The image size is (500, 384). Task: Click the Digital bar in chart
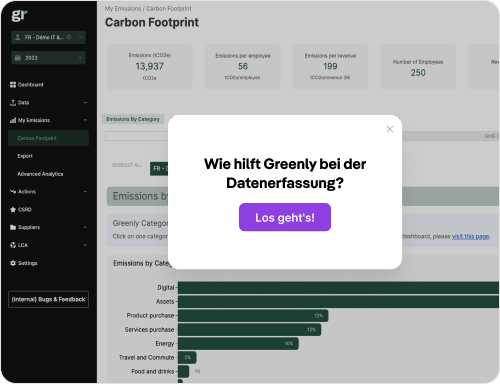(338, 288)
